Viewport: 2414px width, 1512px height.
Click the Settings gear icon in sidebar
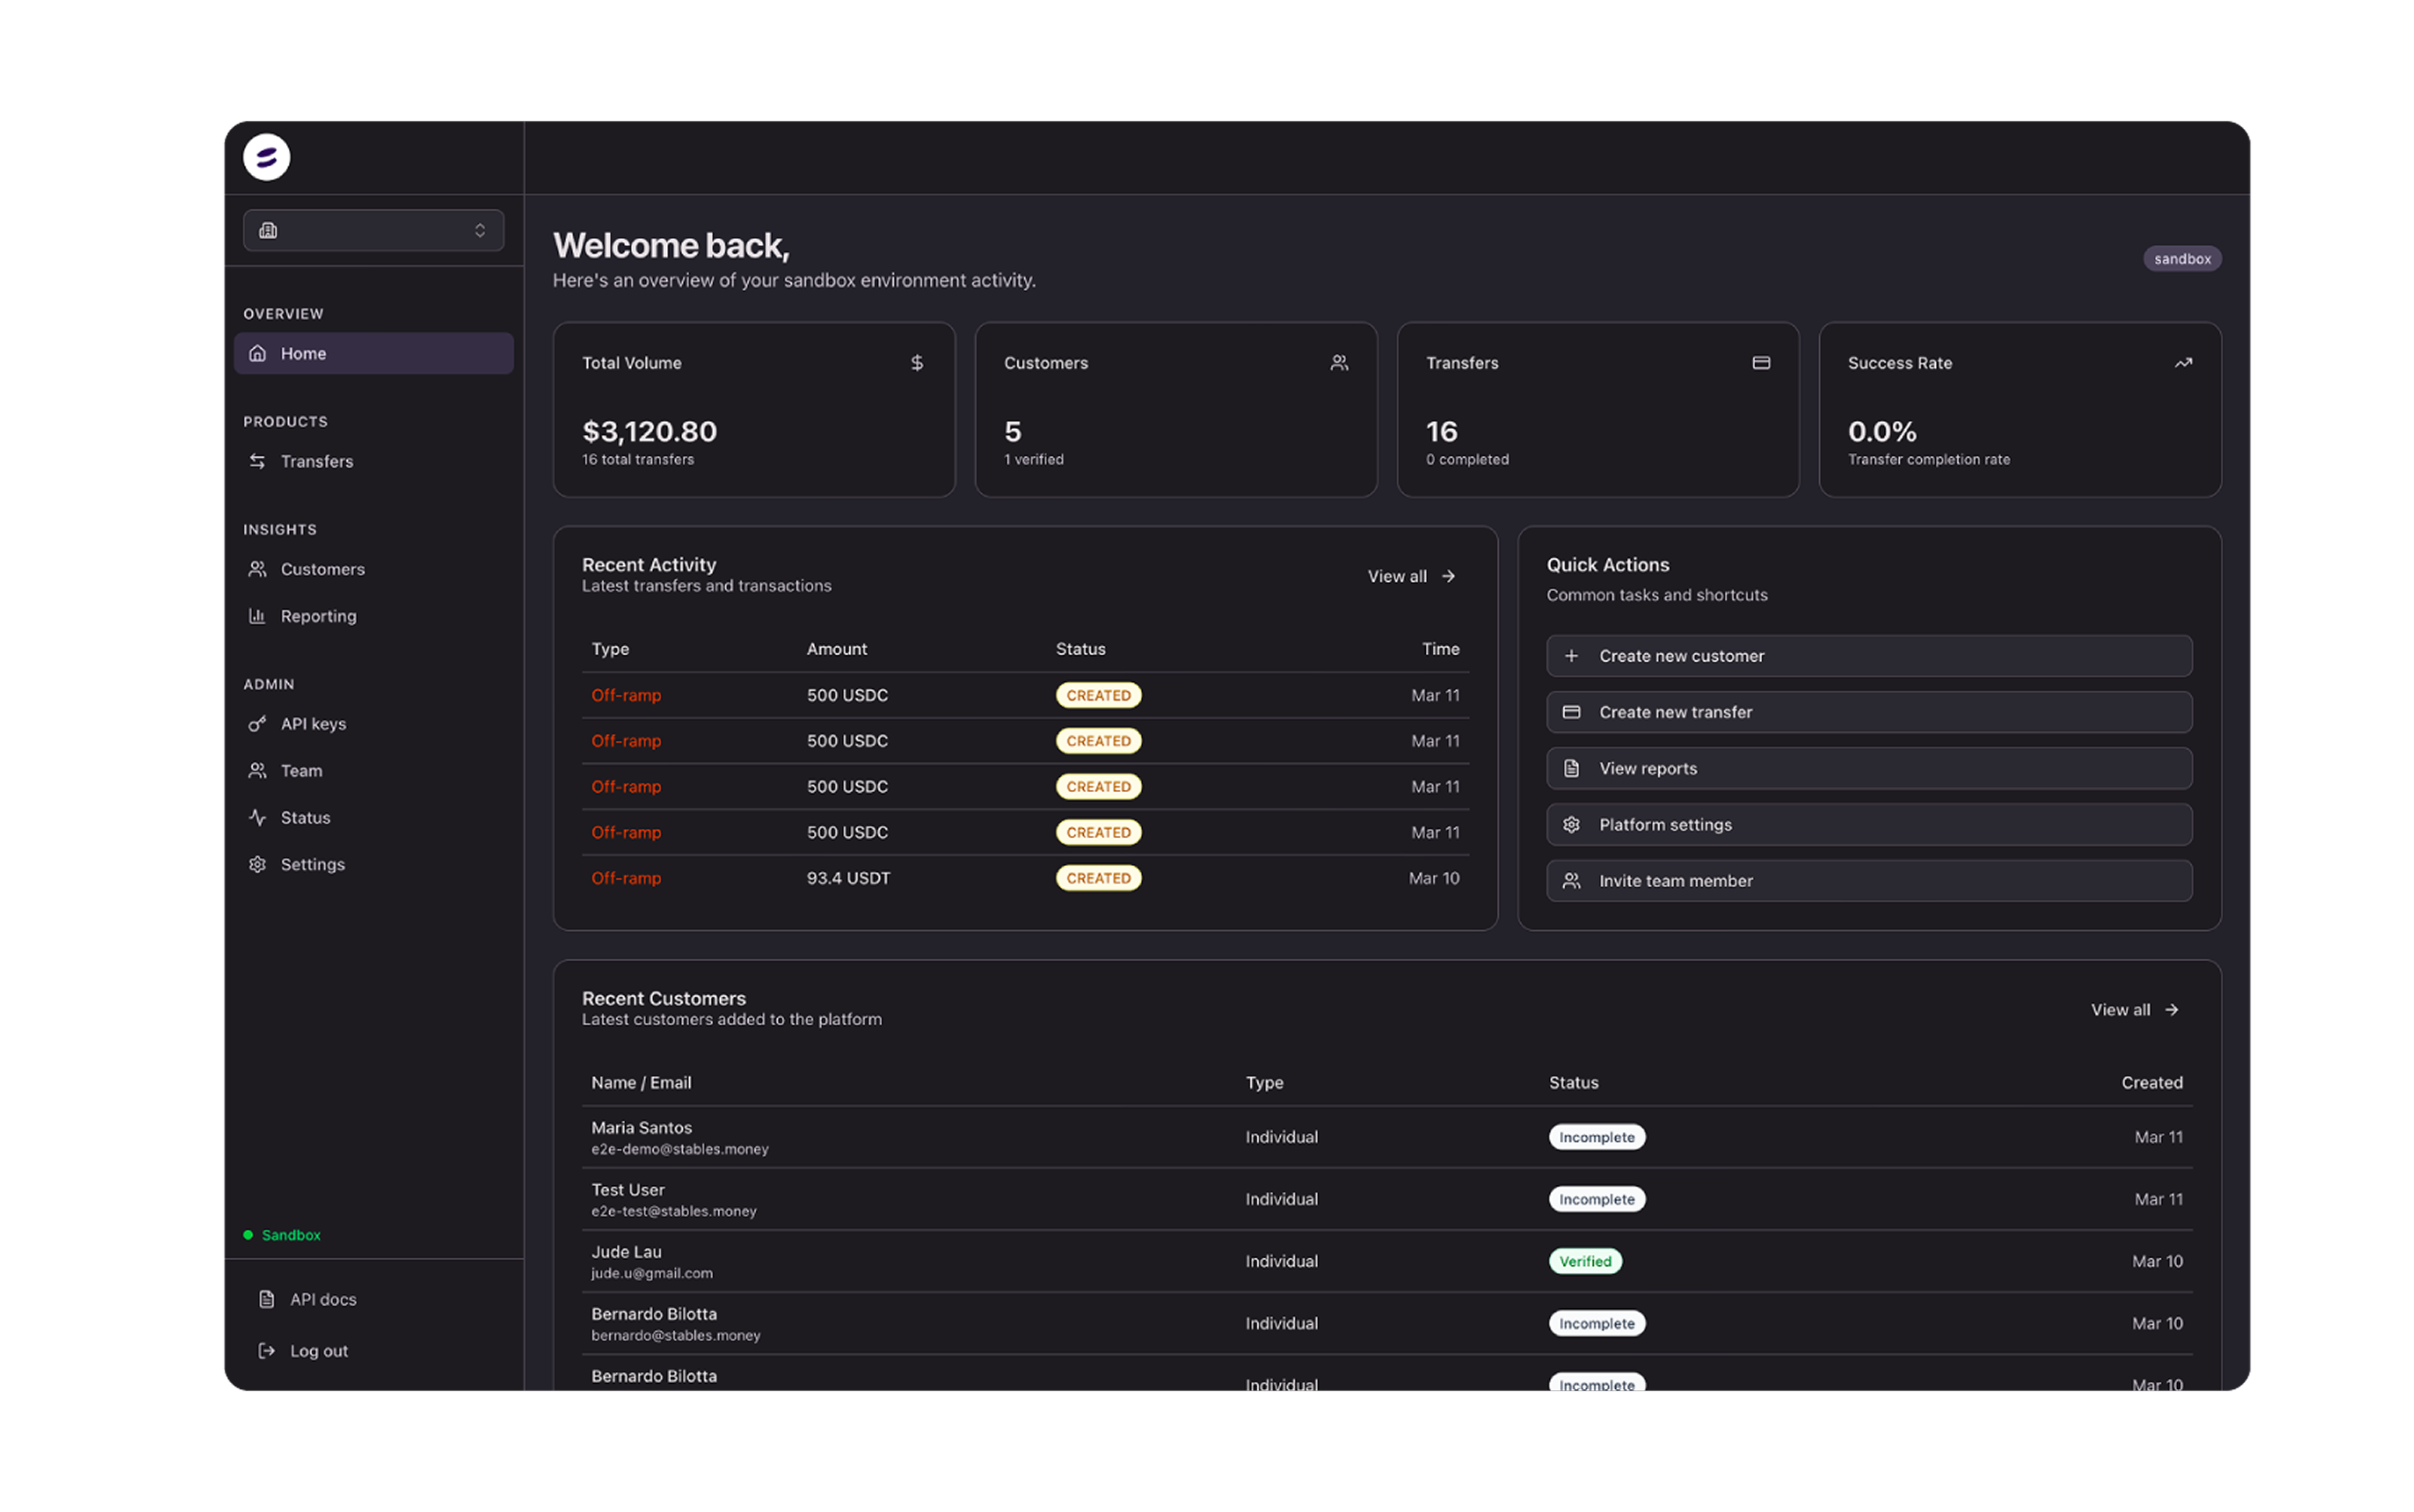click(257, 865)
